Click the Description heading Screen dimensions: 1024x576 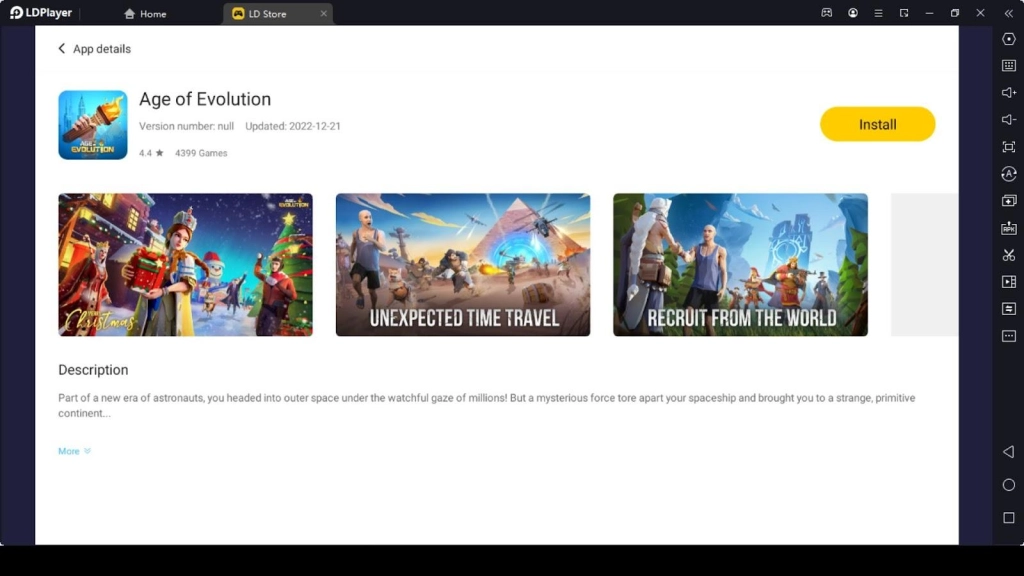coord(93,370)
